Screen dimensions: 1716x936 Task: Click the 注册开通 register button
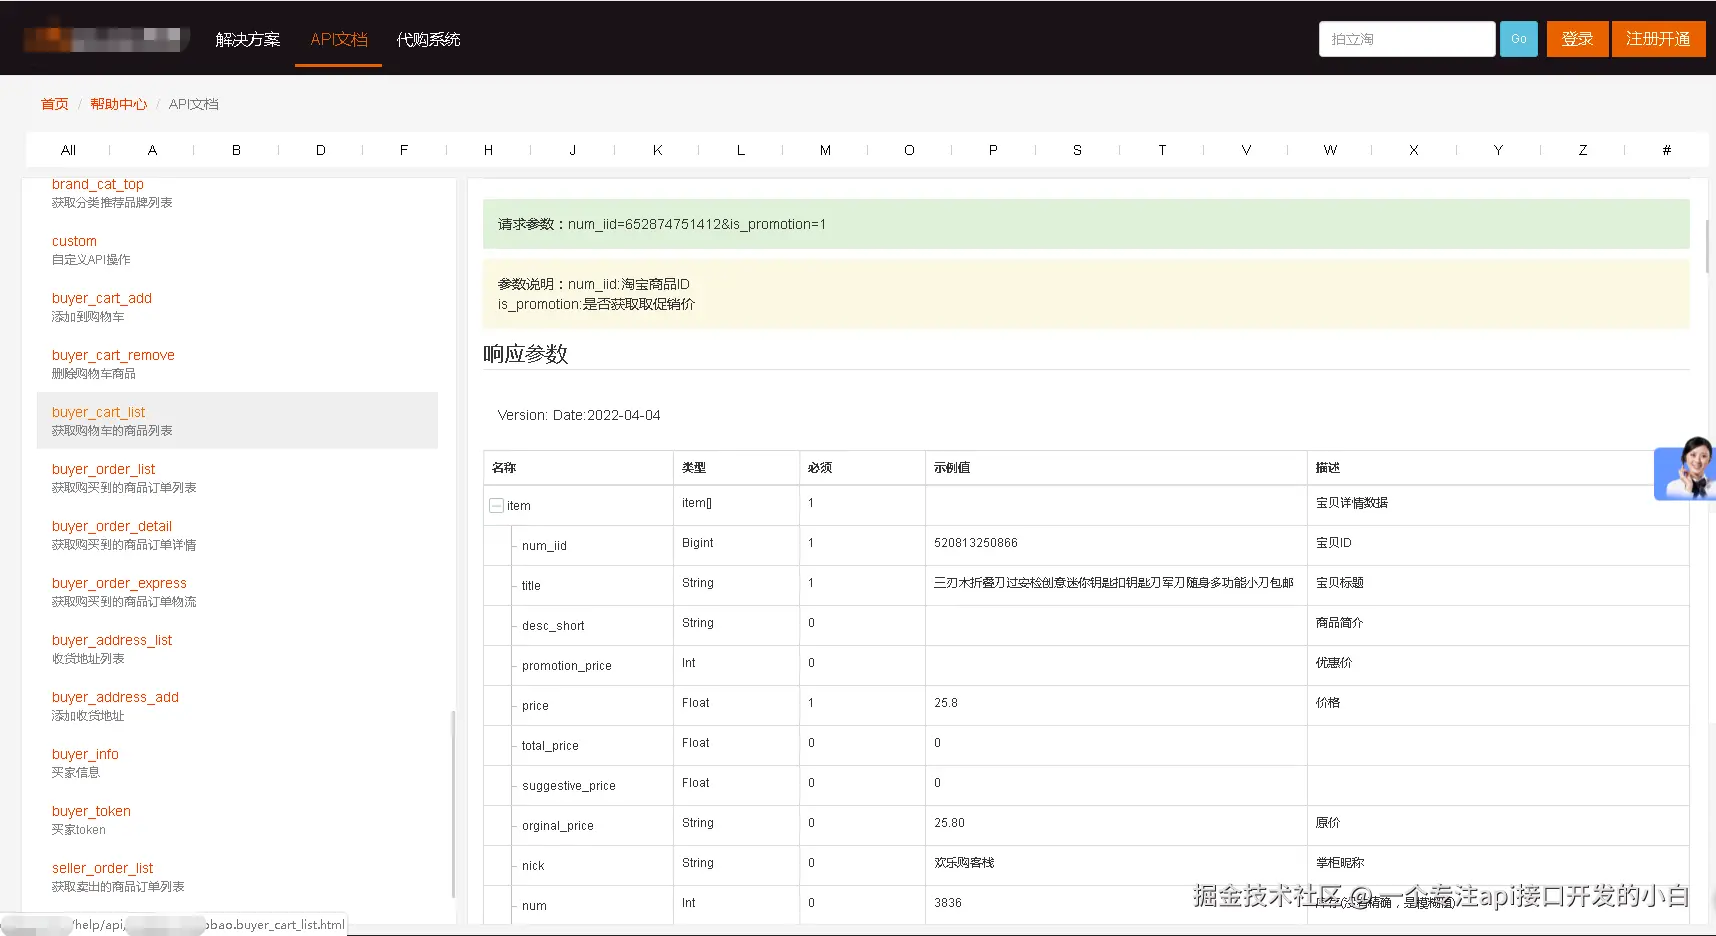coord(1658,39)
